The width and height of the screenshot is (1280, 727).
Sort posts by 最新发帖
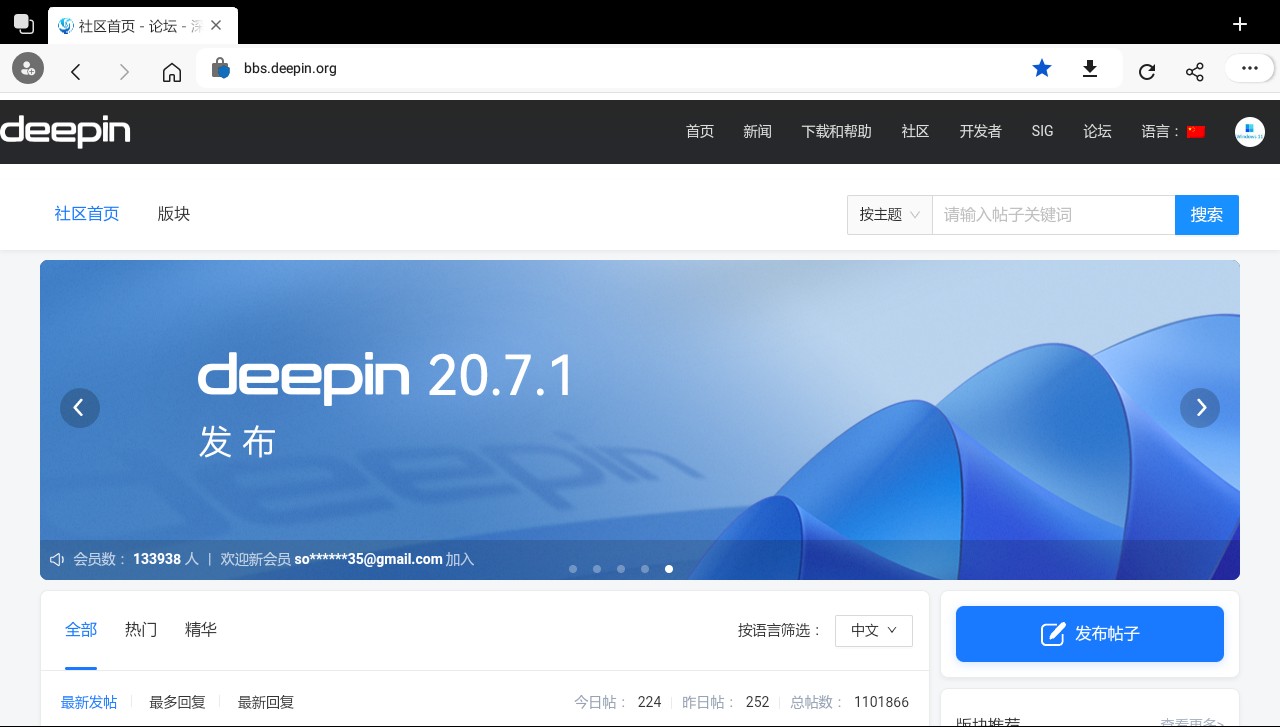coord(89,702)
